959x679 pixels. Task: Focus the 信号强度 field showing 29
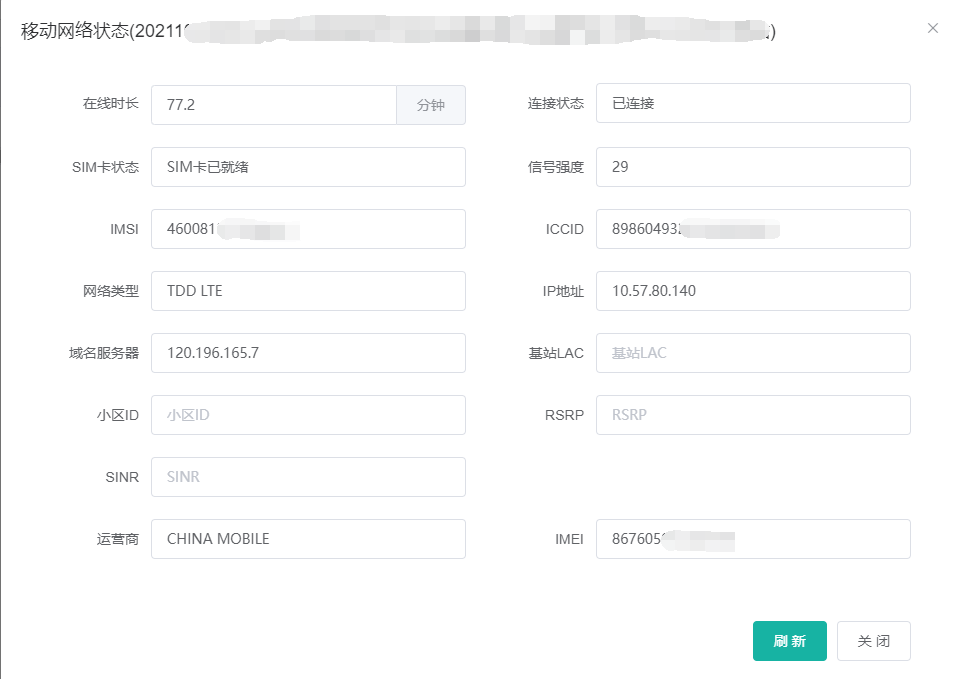[752, 167]
